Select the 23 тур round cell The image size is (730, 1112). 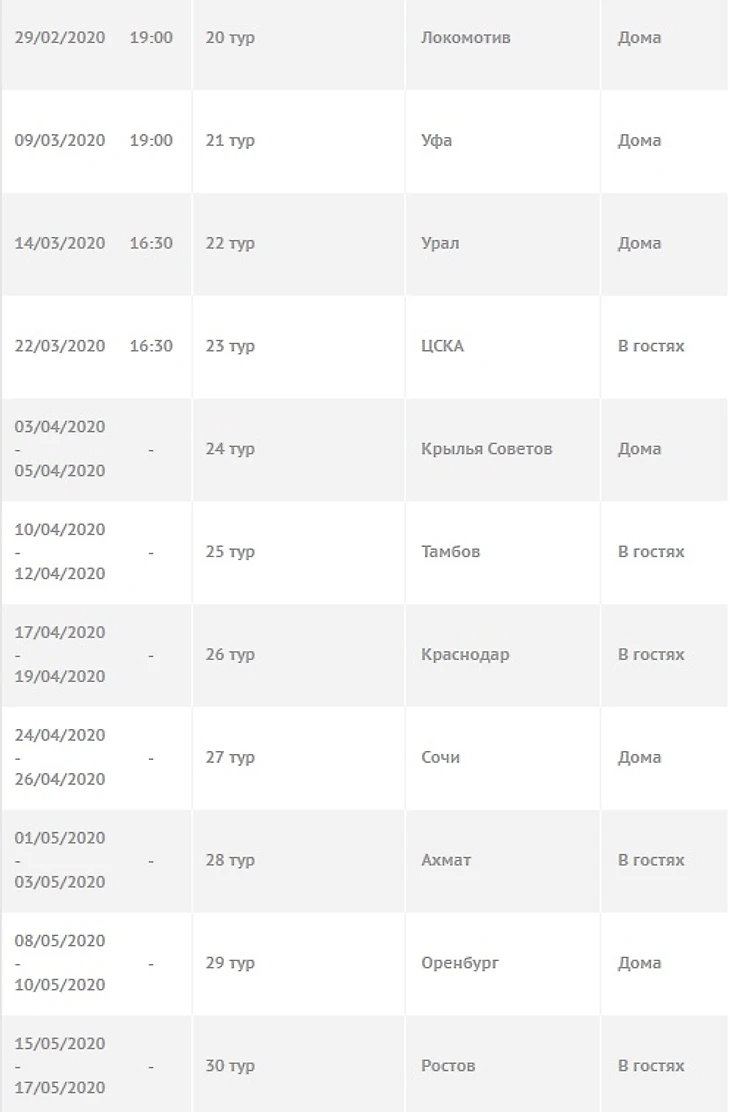click(x=230, y=347)
